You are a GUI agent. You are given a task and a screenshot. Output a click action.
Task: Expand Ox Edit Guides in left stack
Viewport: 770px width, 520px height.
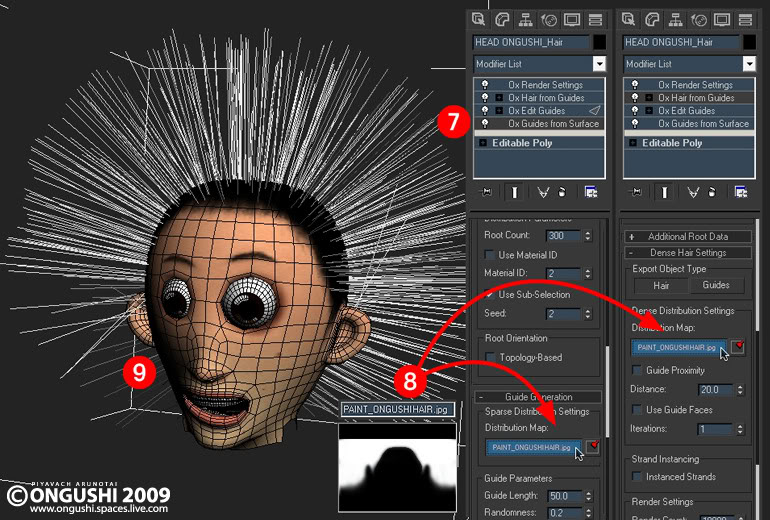tap(499, 110)
